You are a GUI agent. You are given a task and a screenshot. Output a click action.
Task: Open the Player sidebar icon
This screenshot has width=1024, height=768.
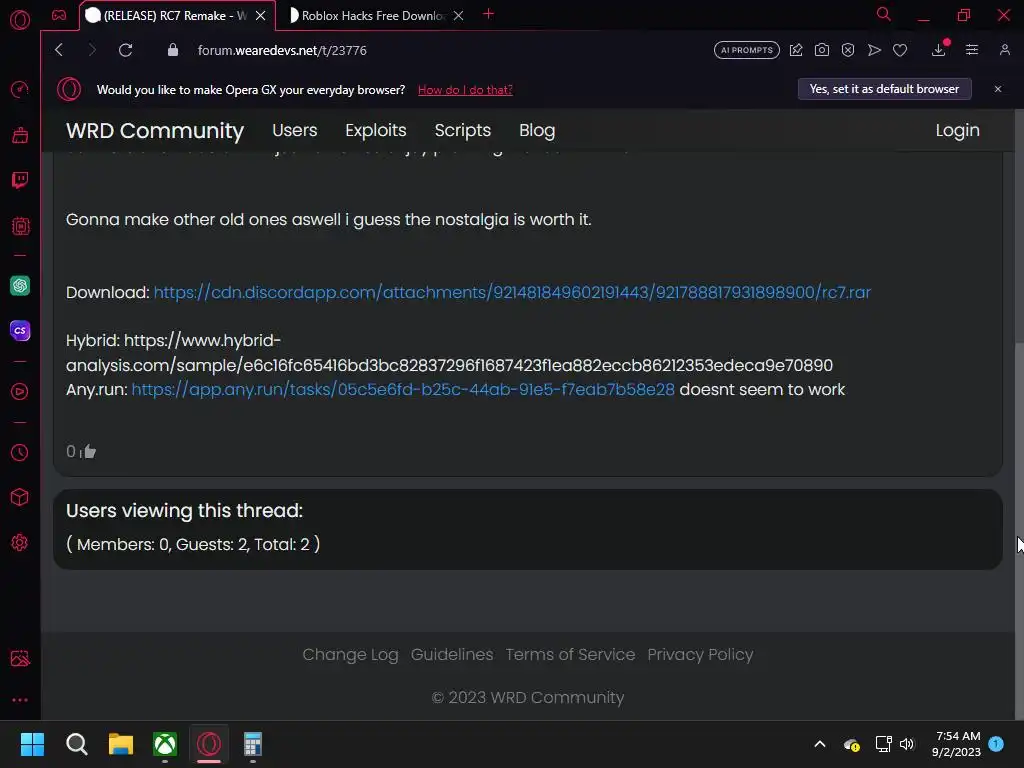[20, 391]
